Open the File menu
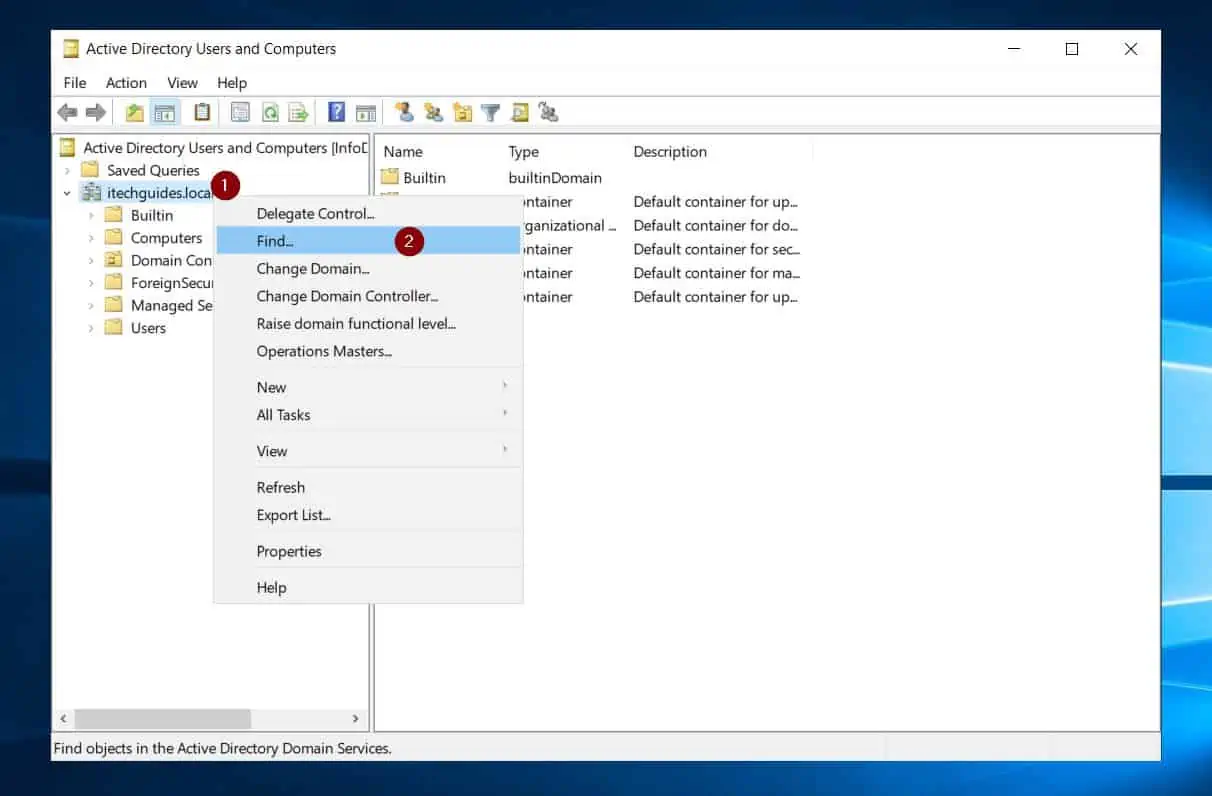This screenshot has width=1212, height=796. click(75, 83)
